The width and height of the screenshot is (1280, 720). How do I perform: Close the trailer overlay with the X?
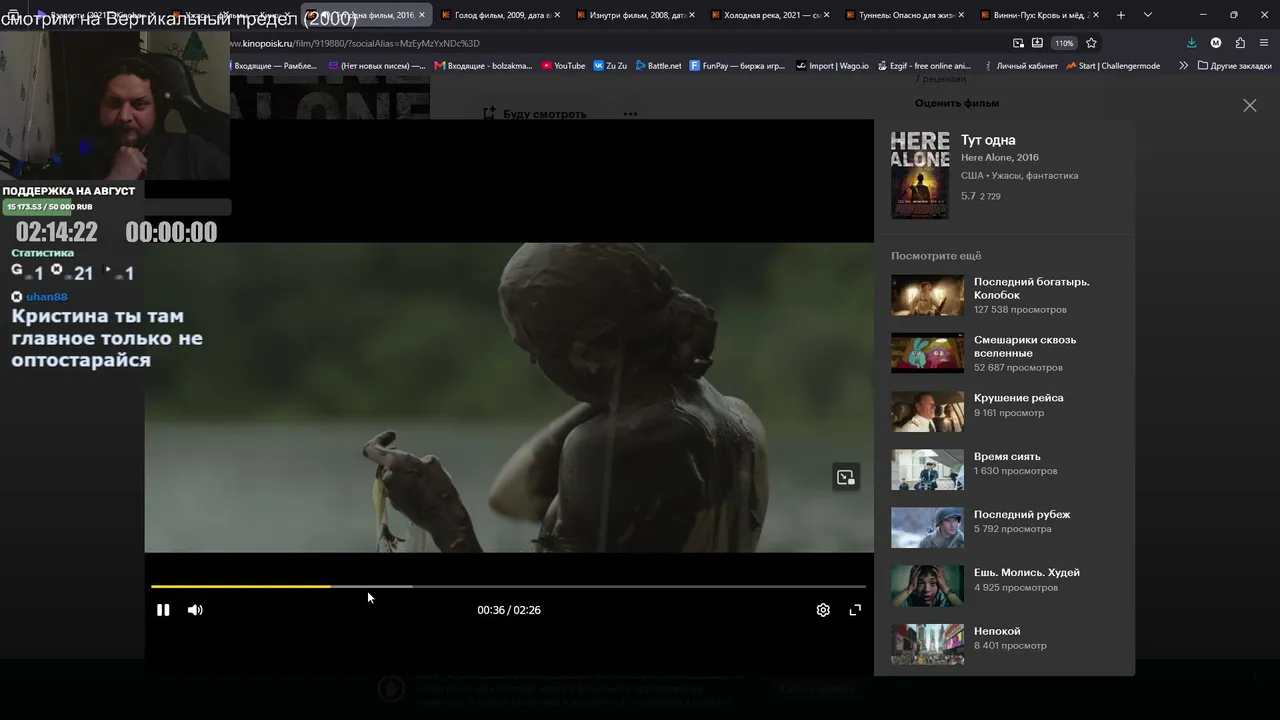(1250, 105)
